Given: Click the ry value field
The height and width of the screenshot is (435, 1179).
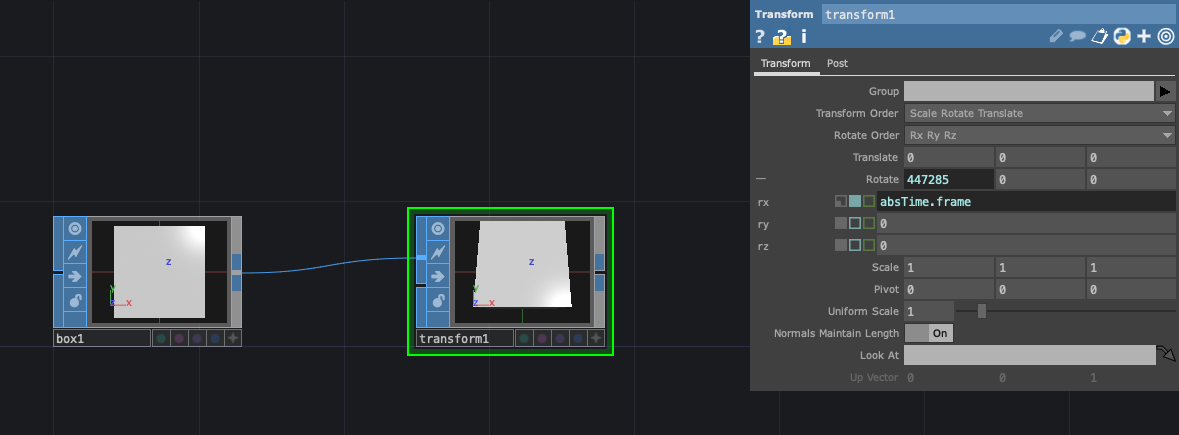Looking at the screenshot, I should pyautogui.click(x=1027, y=223).
